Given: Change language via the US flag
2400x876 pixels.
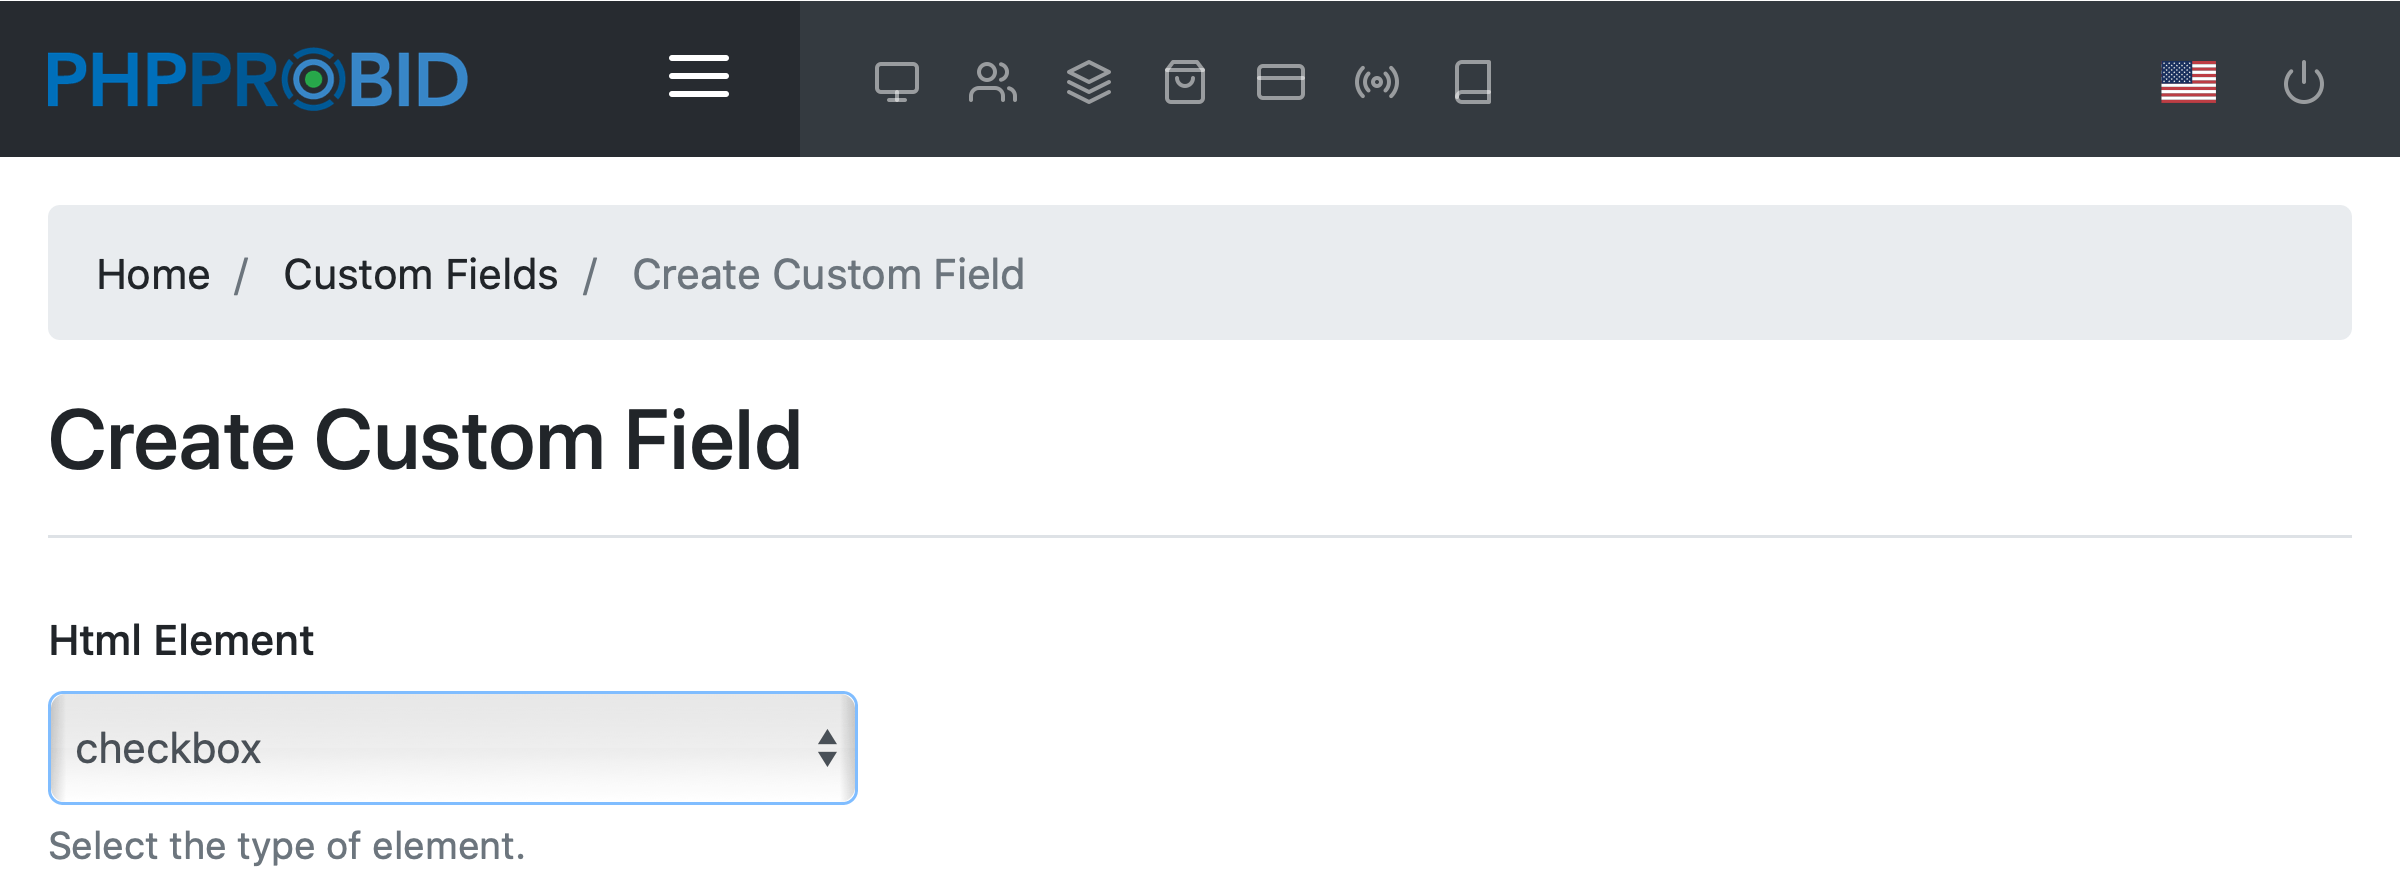Looking at the screenshot, I should click(2188, 82).
